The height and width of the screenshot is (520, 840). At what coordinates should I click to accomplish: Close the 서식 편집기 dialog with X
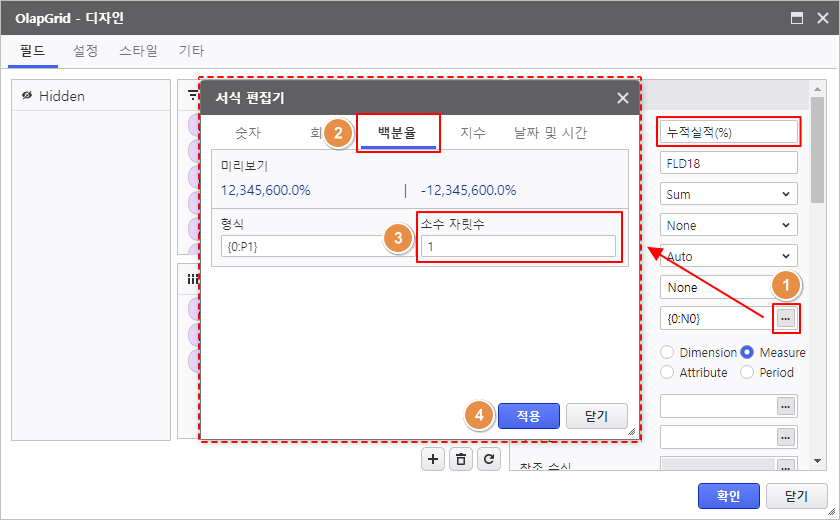coord(622,97)
